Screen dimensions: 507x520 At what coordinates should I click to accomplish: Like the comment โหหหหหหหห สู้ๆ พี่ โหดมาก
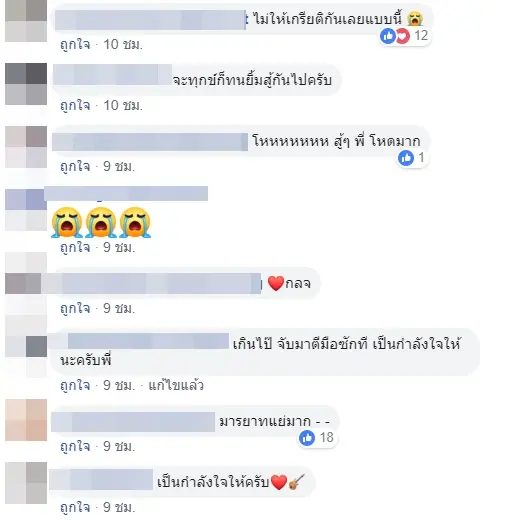[75, 166]
